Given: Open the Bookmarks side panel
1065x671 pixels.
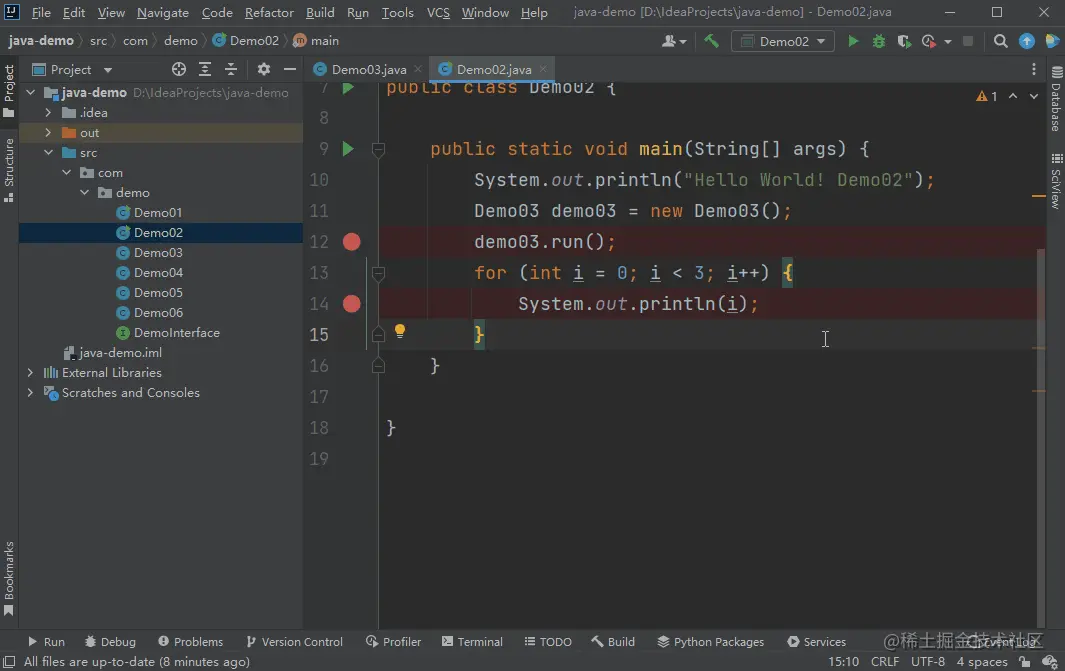Looking at the screenshot, I should [x=9, y=578].
